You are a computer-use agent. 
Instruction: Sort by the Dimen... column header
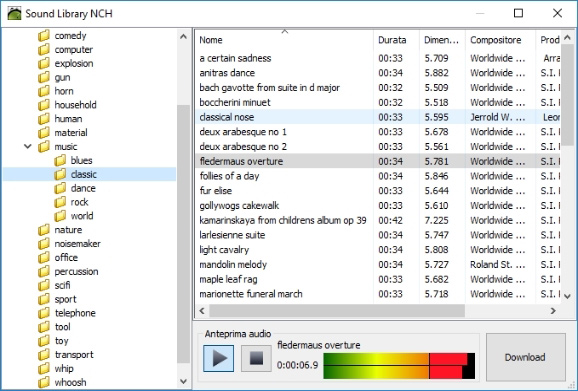coord(442,40)
